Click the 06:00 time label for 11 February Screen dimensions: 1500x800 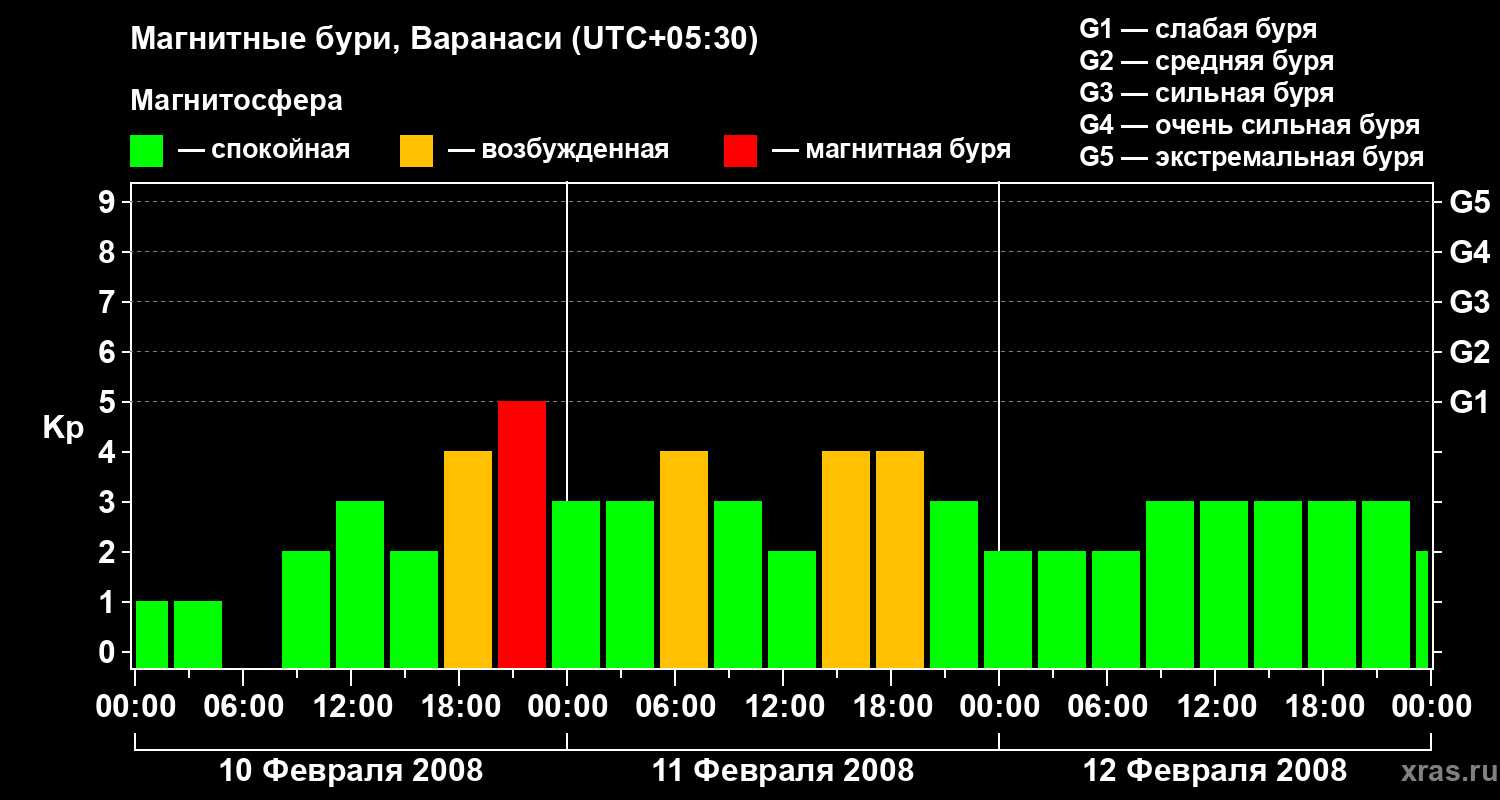click(675, 707)
